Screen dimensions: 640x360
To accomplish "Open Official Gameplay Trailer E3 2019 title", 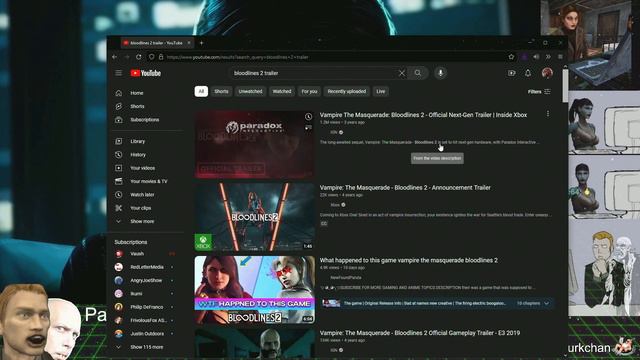I will [420, 333].
